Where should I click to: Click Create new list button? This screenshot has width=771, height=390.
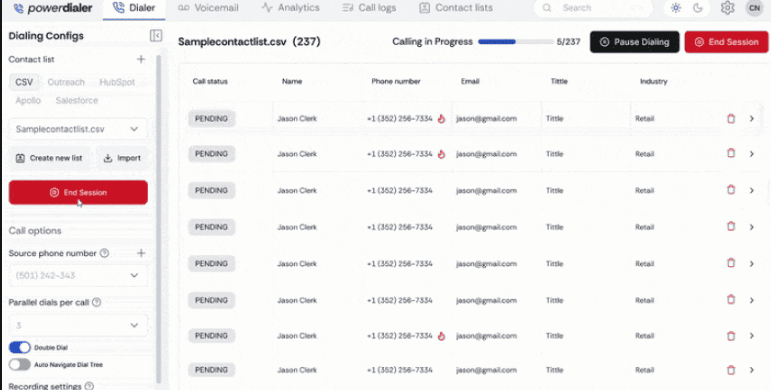(x=50, y=158)
